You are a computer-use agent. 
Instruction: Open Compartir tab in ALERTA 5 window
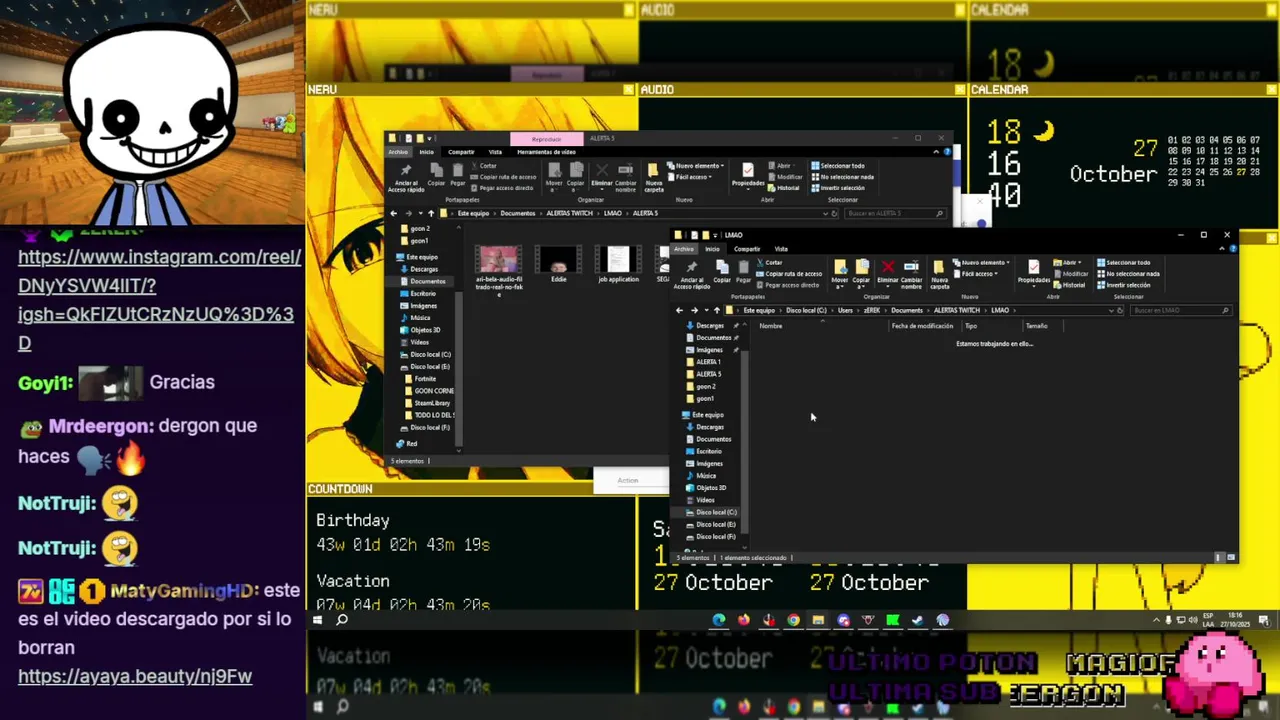click(461, 151)
